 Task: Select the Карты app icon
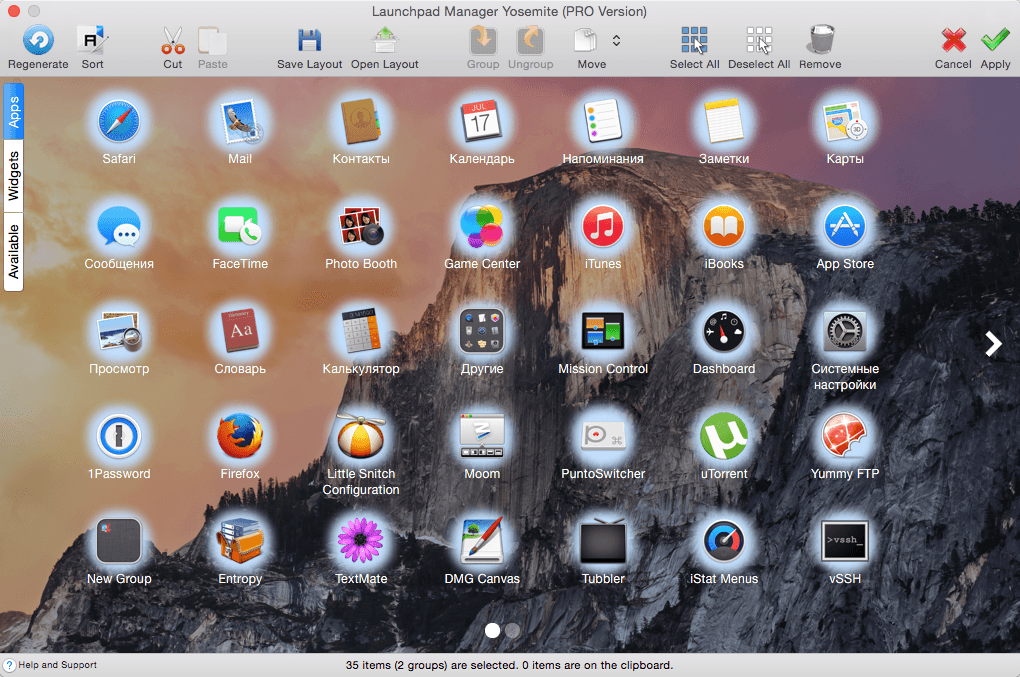844,122
